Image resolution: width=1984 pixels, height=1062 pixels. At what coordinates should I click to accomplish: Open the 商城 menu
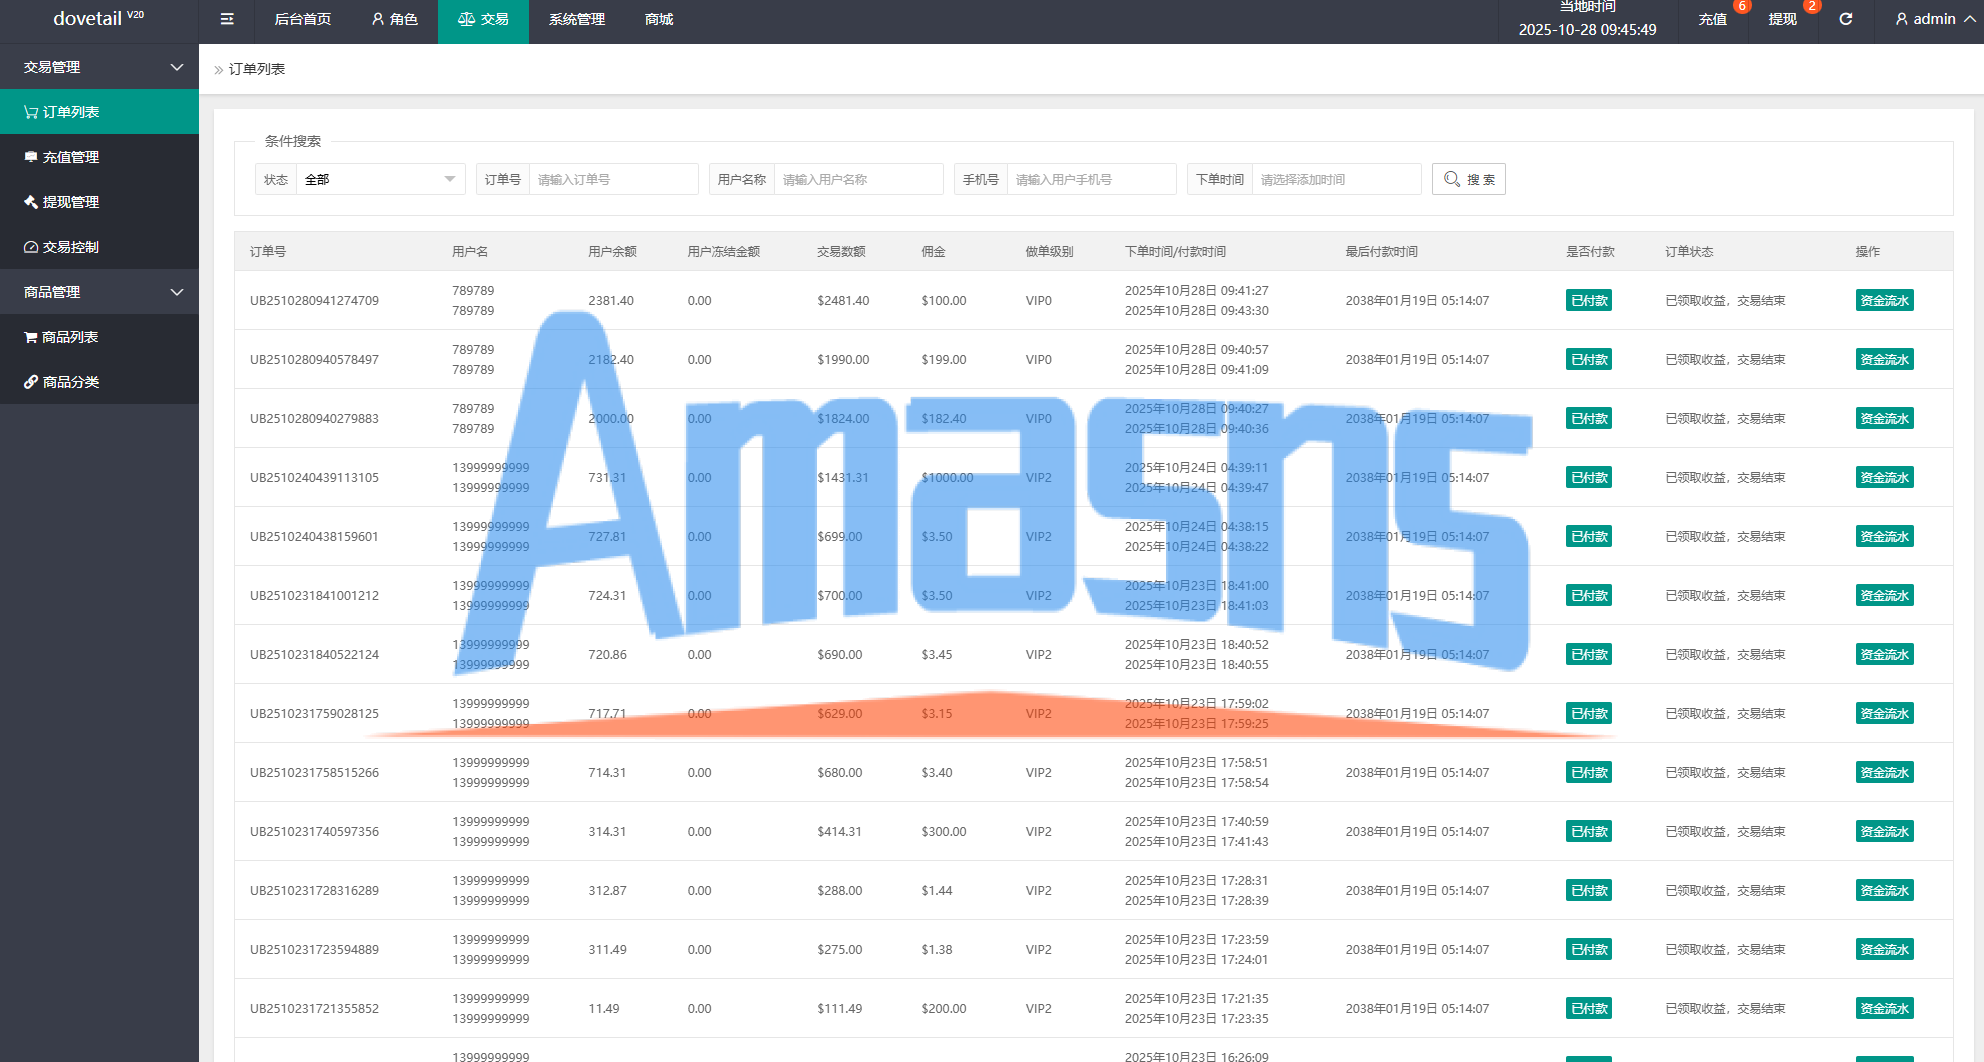[x=659, y=19]
